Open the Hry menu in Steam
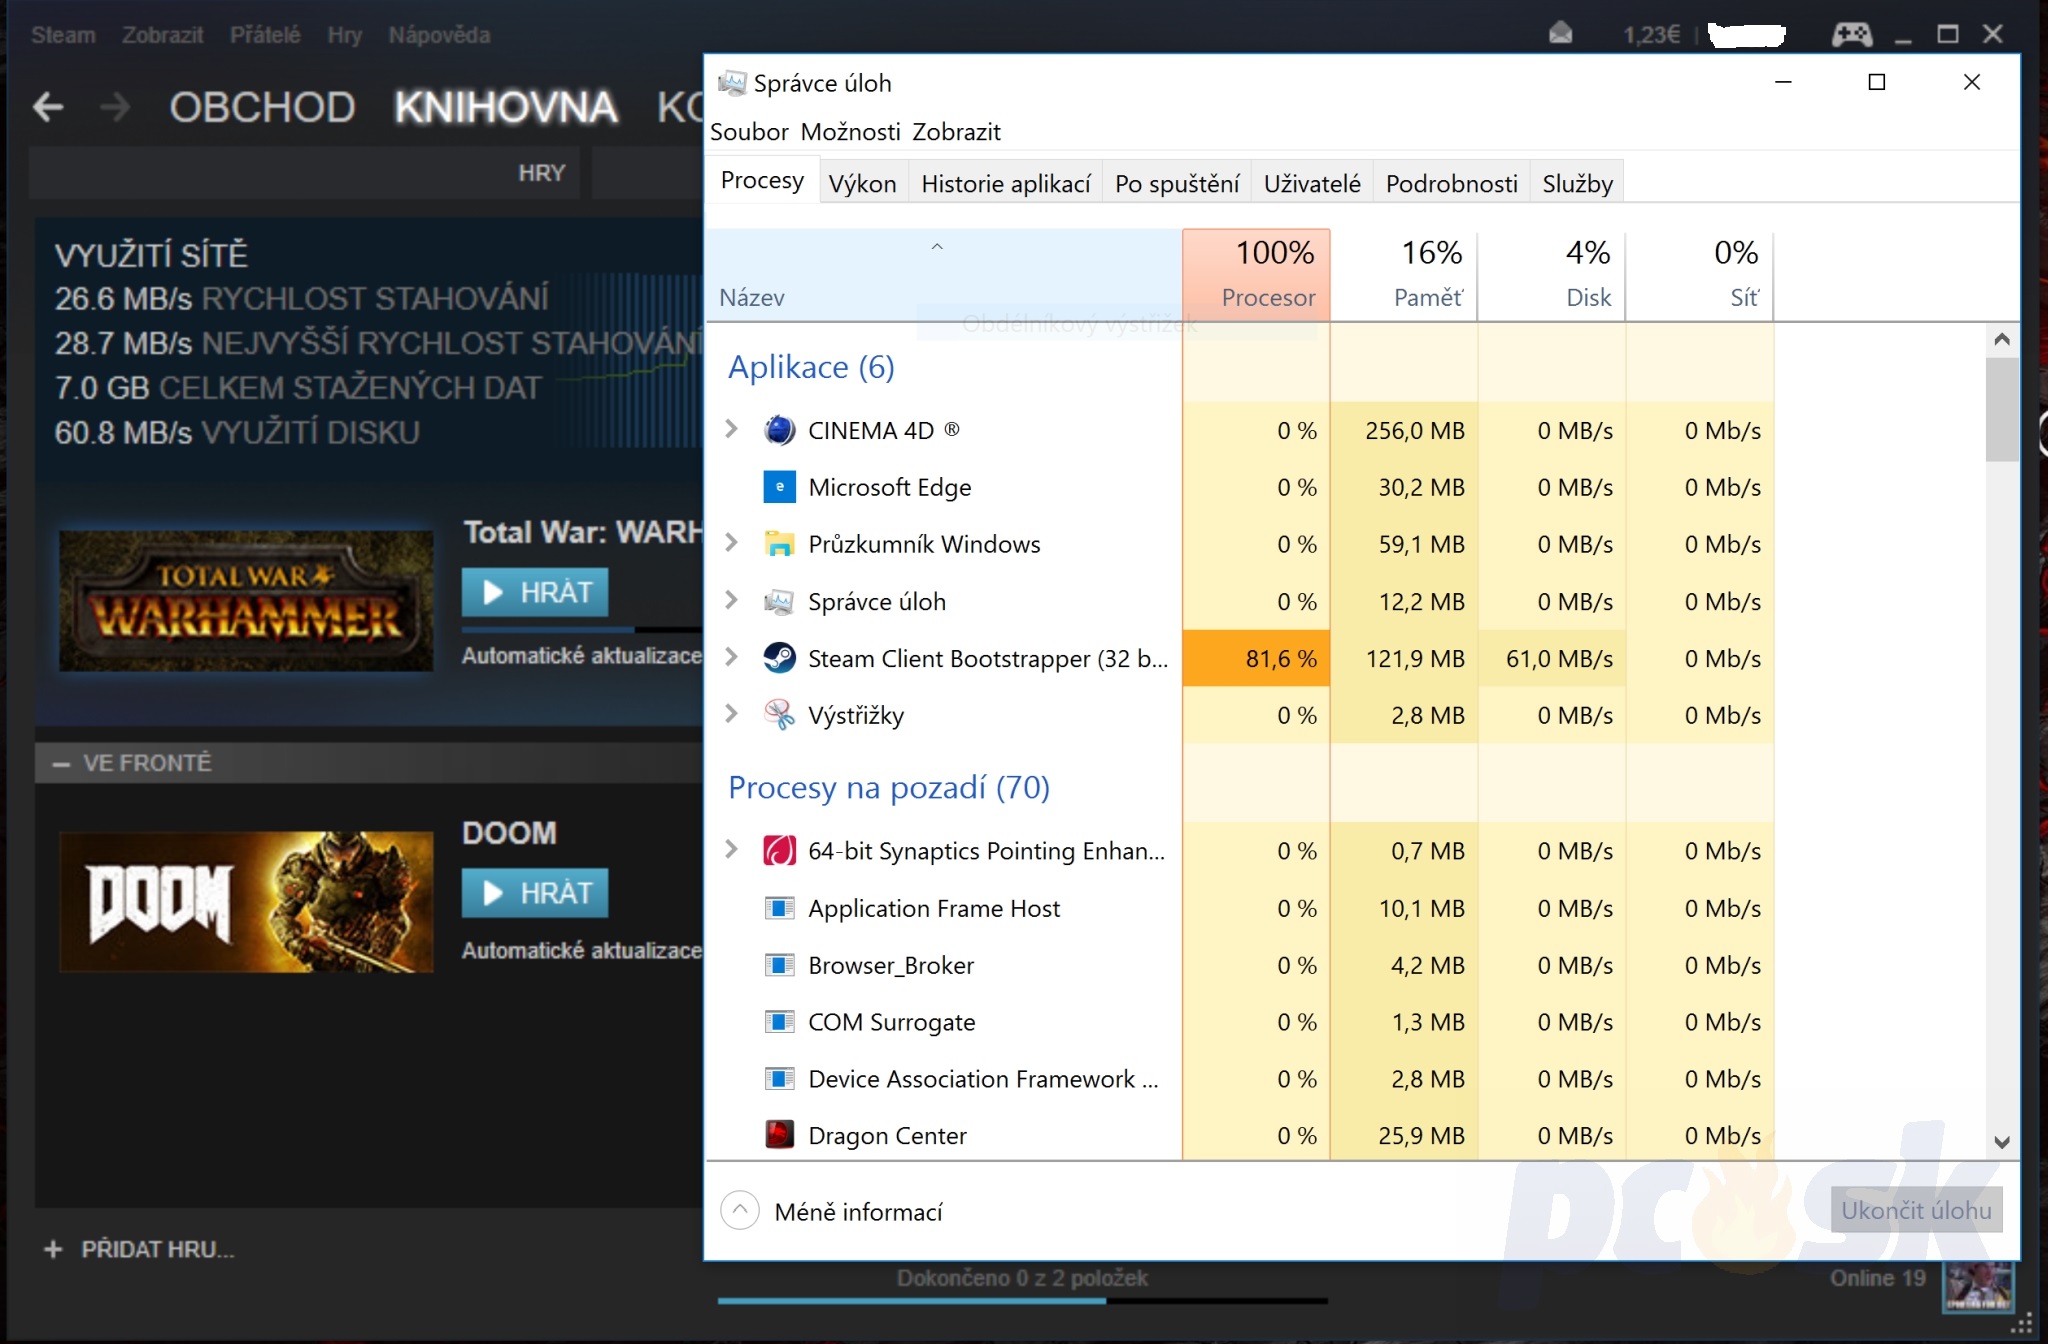The height and width of the screenshot is (1344, 2048). pos(344,35)
